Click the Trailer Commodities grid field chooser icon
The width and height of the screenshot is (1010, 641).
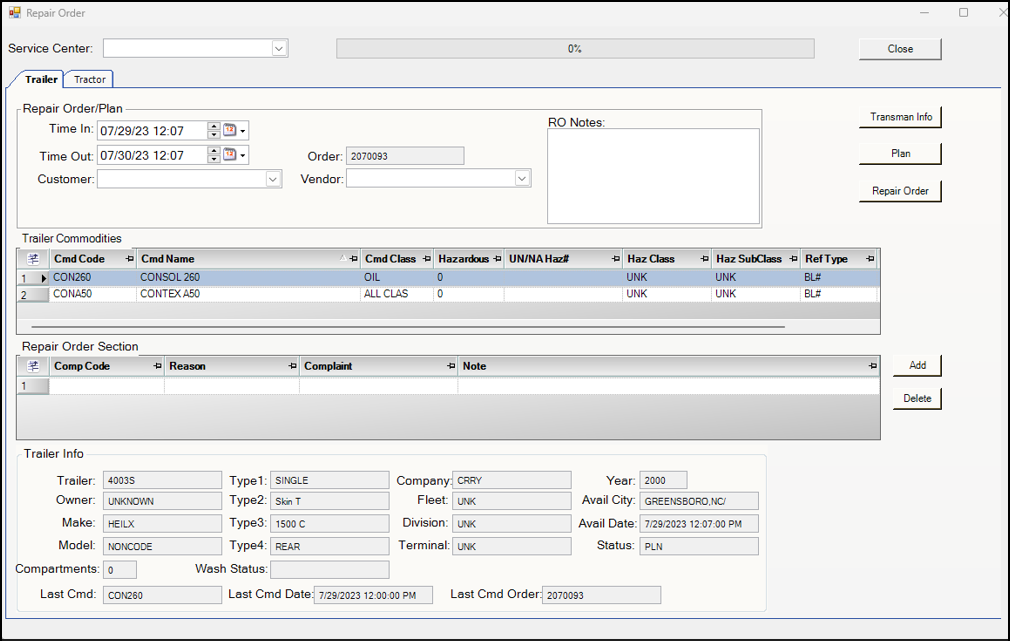(x=33, y=259)
